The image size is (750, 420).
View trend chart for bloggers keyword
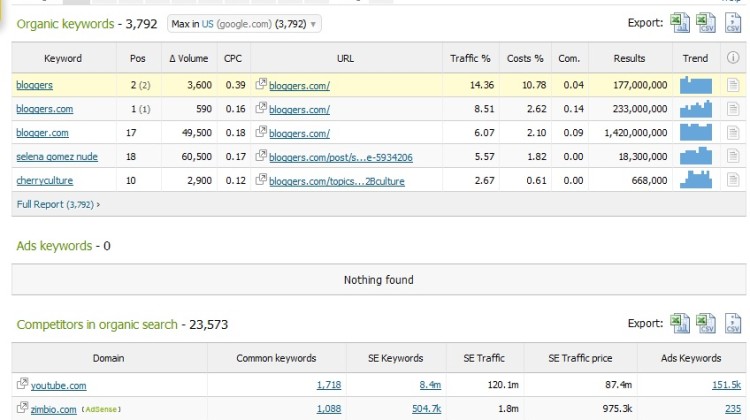[695, 85]
